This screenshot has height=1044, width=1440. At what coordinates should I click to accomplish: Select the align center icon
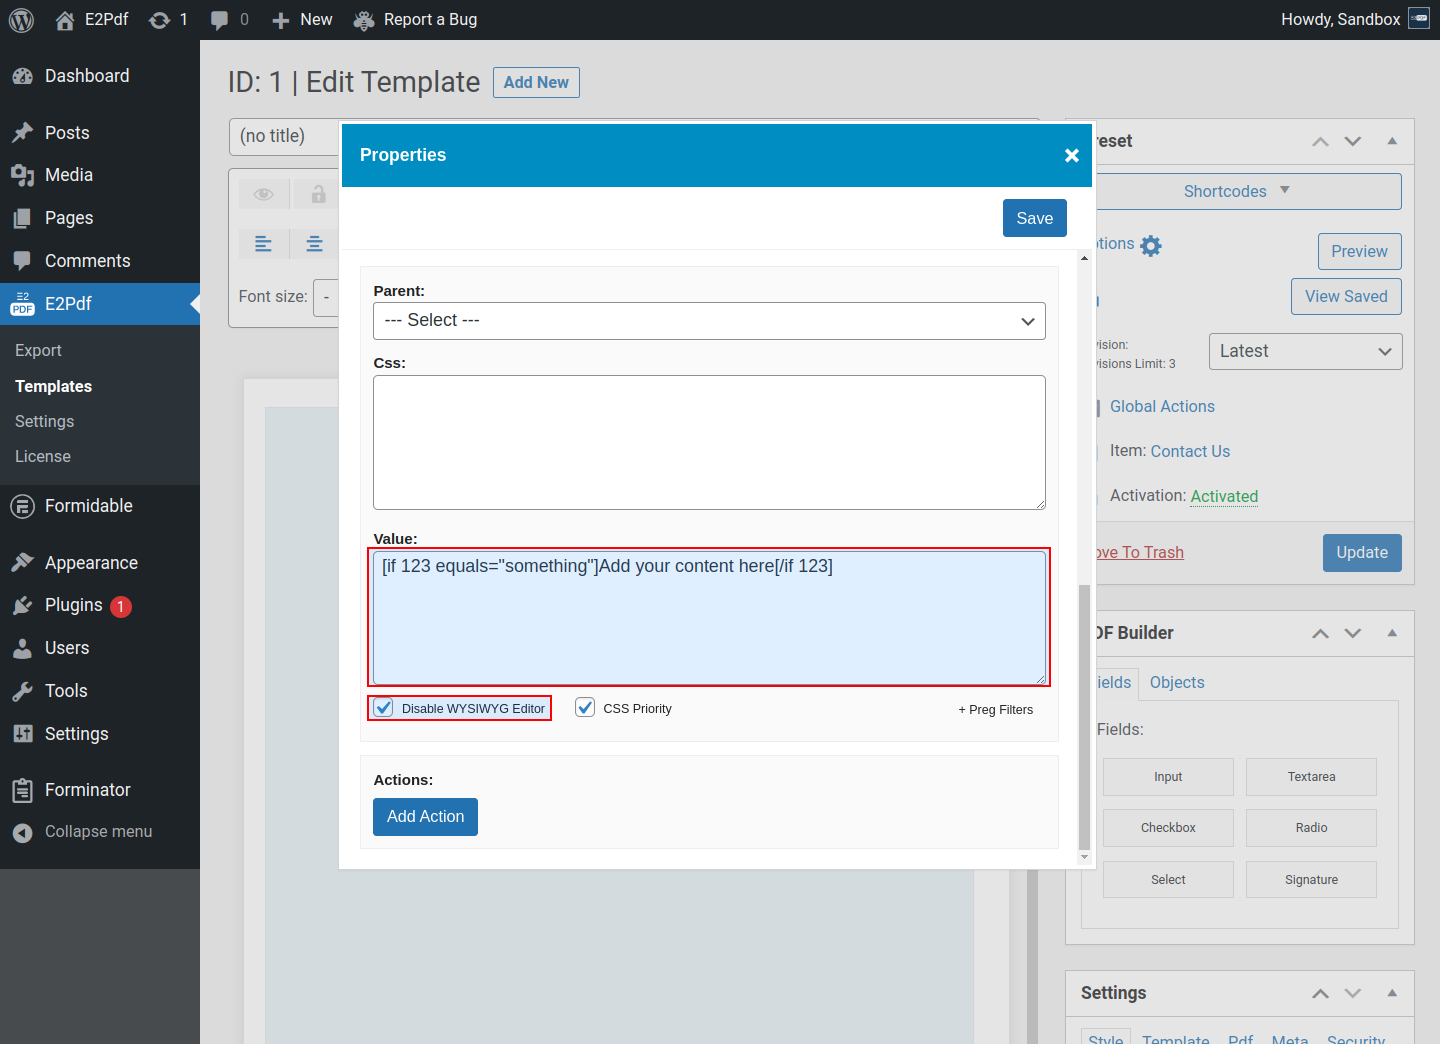point(314,244)
